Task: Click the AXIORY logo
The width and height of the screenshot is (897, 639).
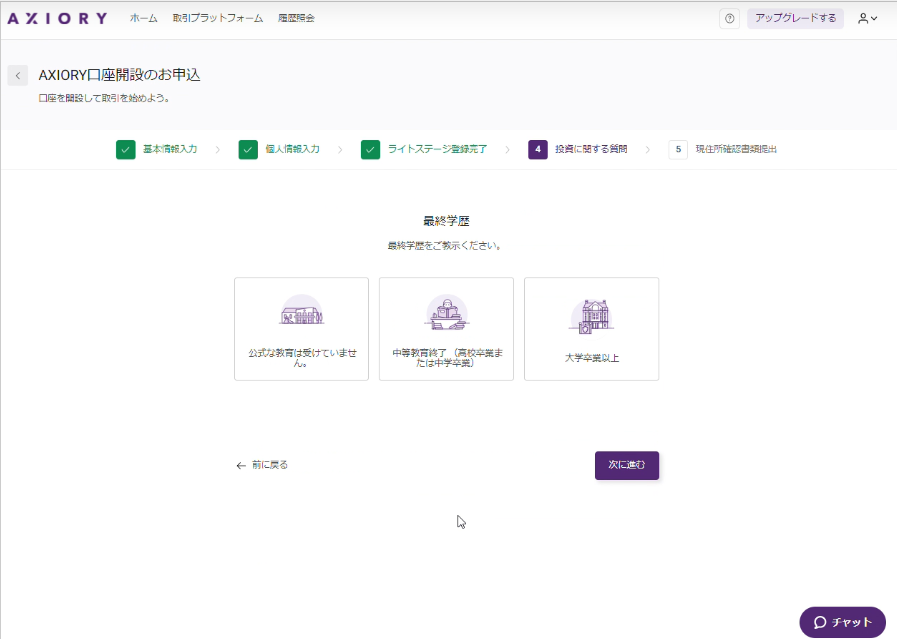Action: coord(57,18)
